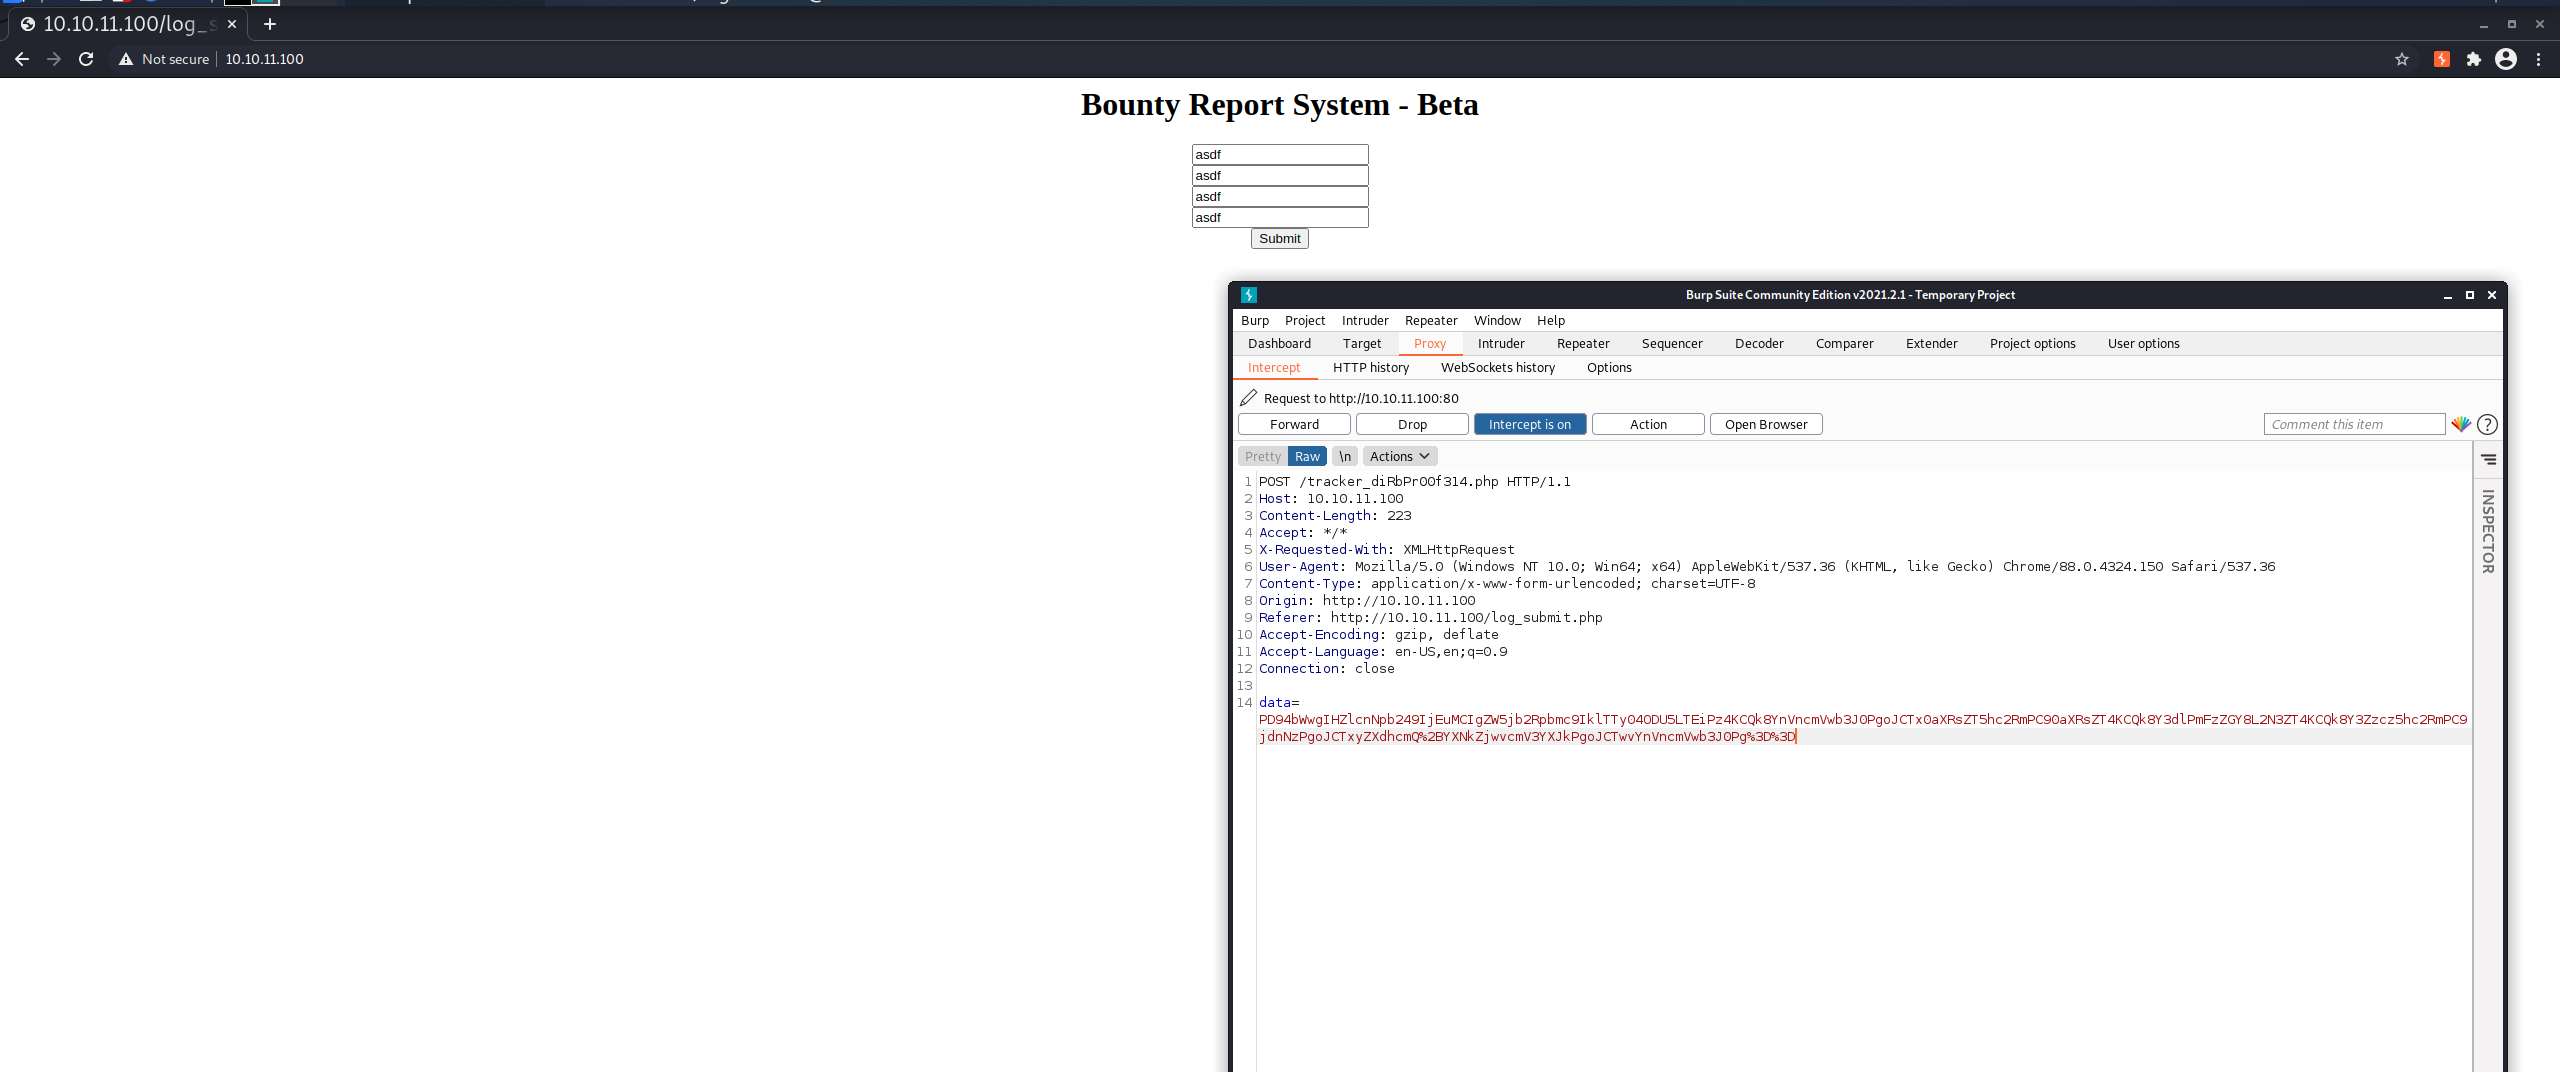
Task: Click Submit on bounty report form
Action: [x=1280, y=238]
